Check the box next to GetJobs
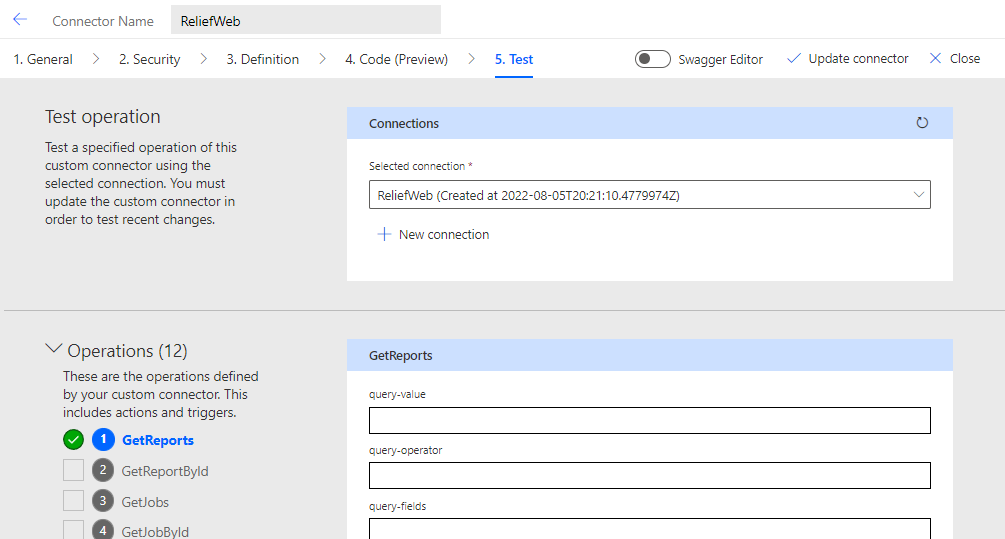1005x539 pixels. 74,501
